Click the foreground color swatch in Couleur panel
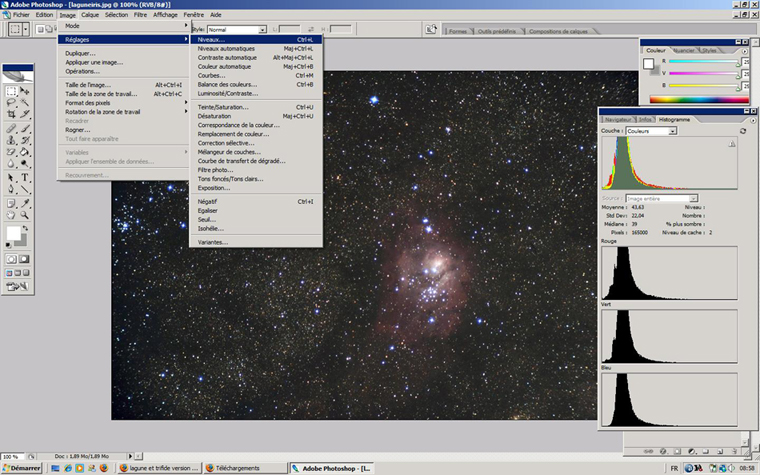Screen dimensions: 760x475 coord(648,63)
